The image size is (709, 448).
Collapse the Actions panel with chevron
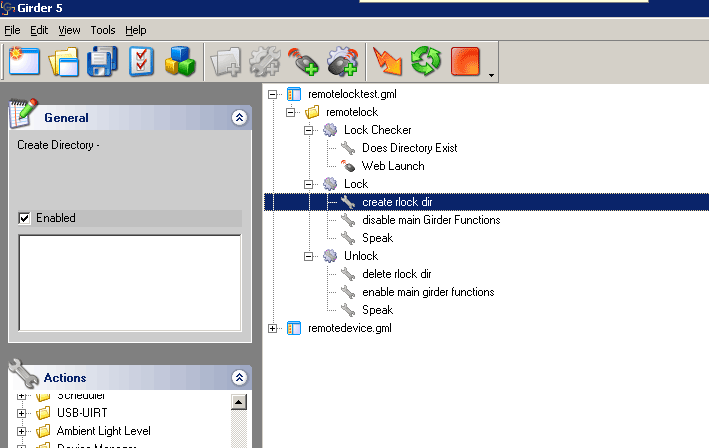tap(238, 378)
